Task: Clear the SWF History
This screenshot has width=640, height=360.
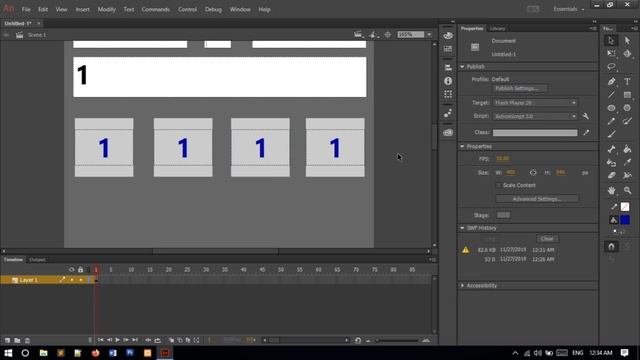Action: click(x=547, y=239)
